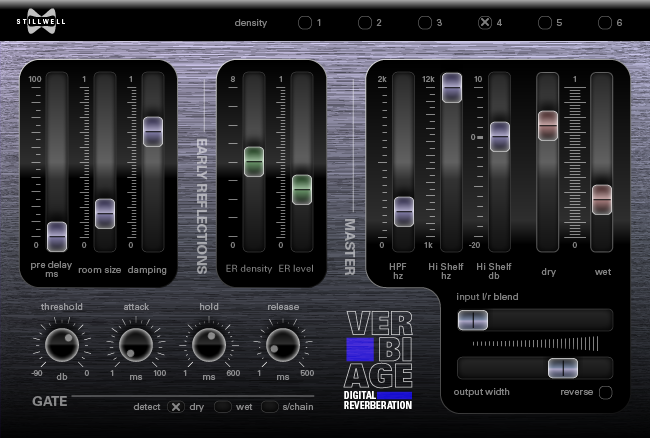Click the gate attack knob

tap(136, 345)
